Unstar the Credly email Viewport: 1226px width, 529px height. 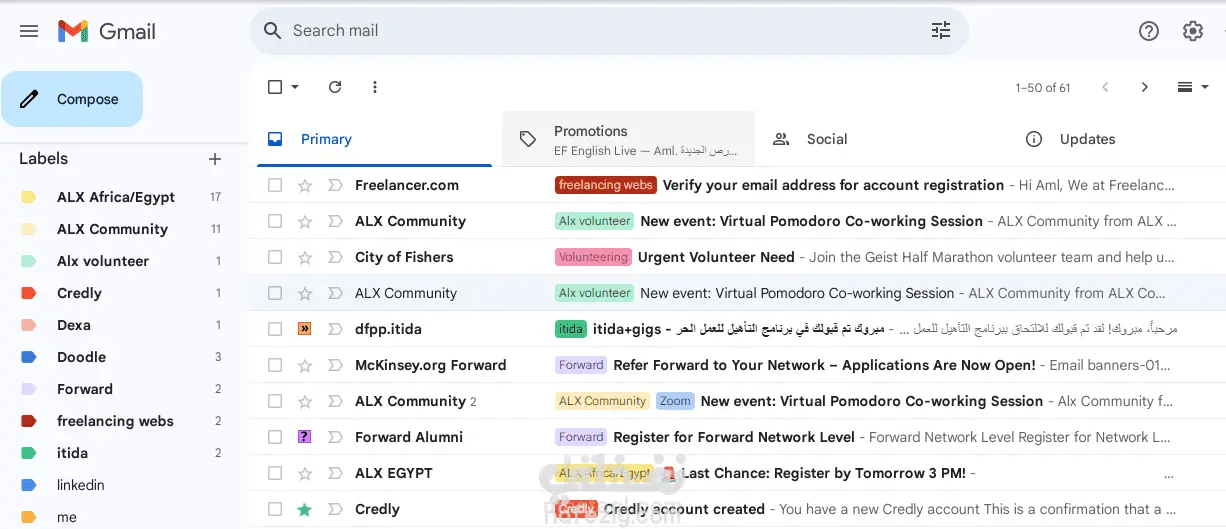pyautogui.click(x=305, y=509)
